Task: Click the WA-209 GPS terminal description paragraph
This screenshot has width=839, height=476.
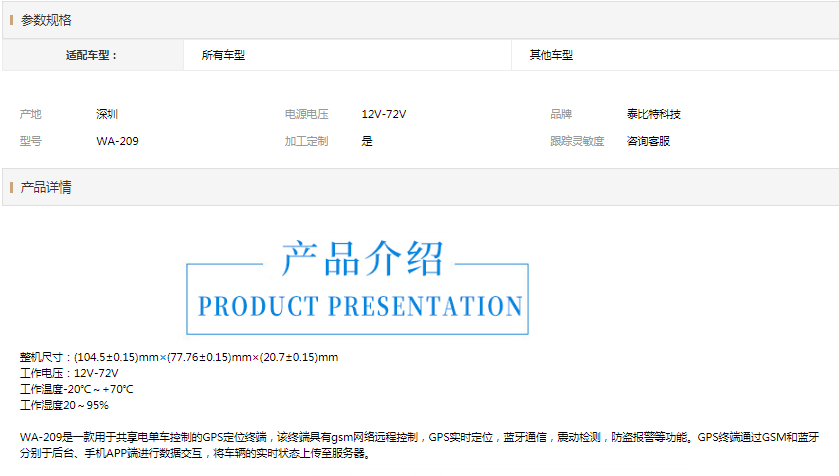Action: click(420, 445)
